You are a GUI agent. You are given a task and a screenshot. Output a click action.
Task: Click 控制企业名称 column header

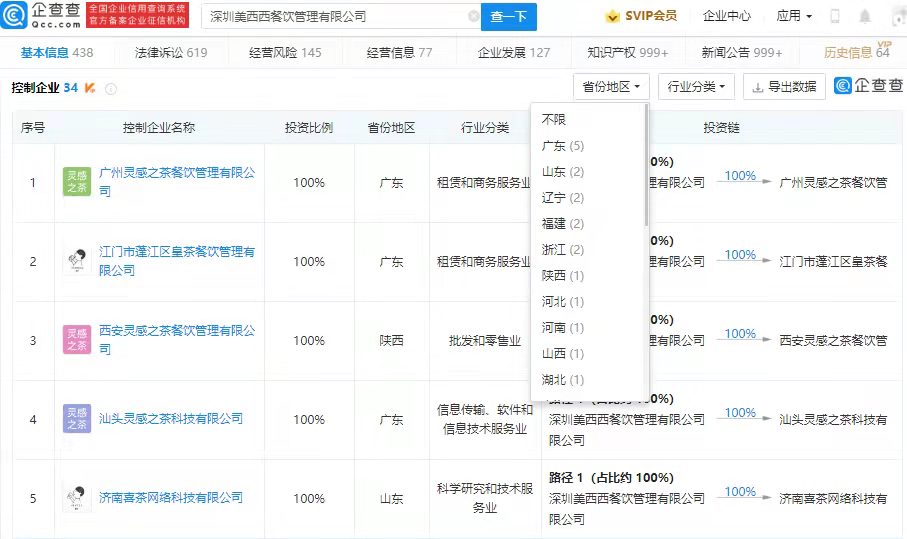158,128
